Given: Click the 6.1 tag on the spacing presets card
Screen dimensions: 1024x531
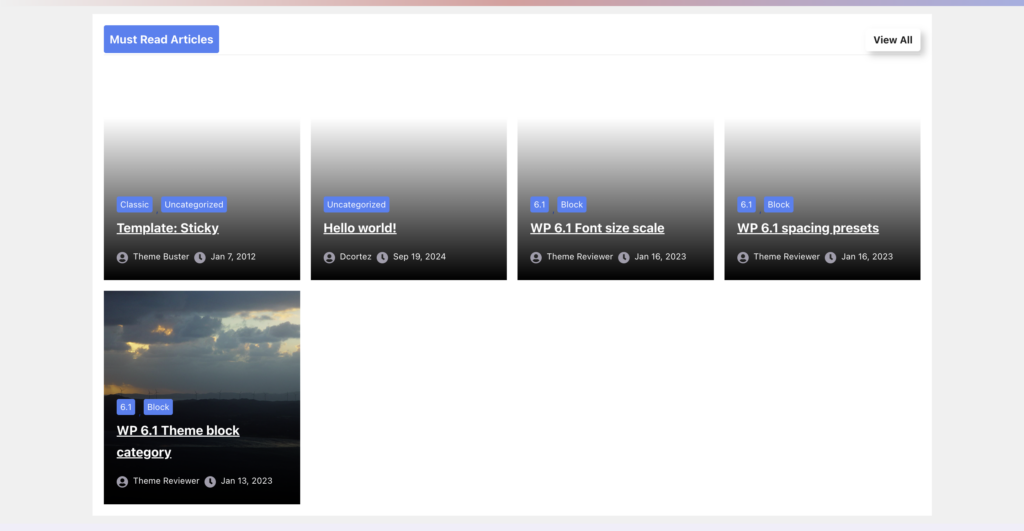Looking at the screenshot, I should (x=746, y=205).
